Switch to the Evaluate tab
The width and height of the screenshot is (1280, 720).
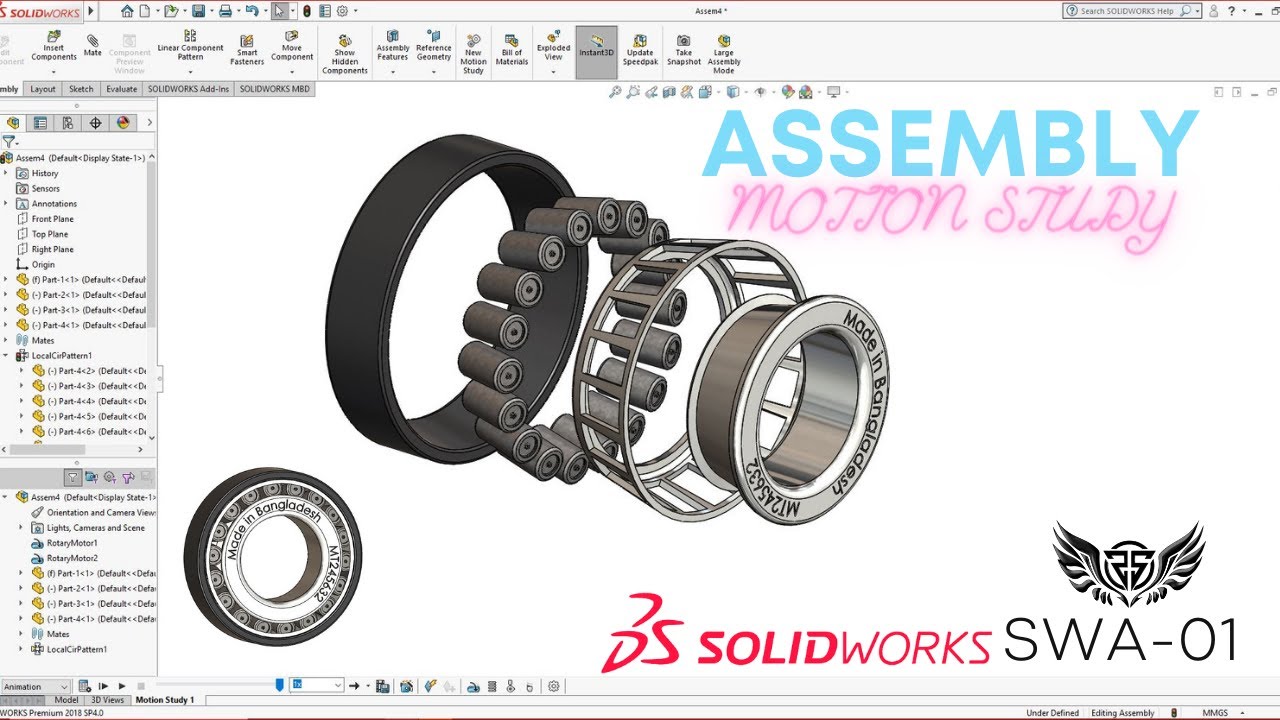(x=122, y=89)
